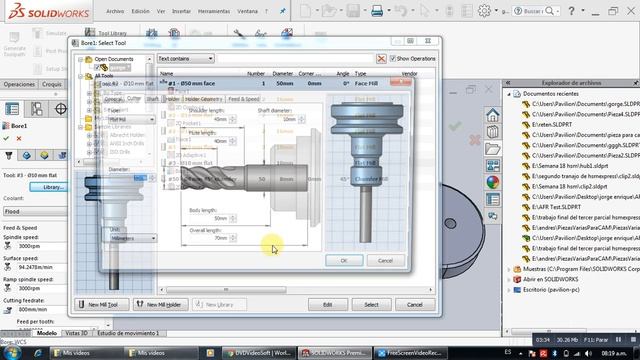Click the Save disk icon in top toolbar
The width and height of the screenshot is (640, 360).
(353, 11)
